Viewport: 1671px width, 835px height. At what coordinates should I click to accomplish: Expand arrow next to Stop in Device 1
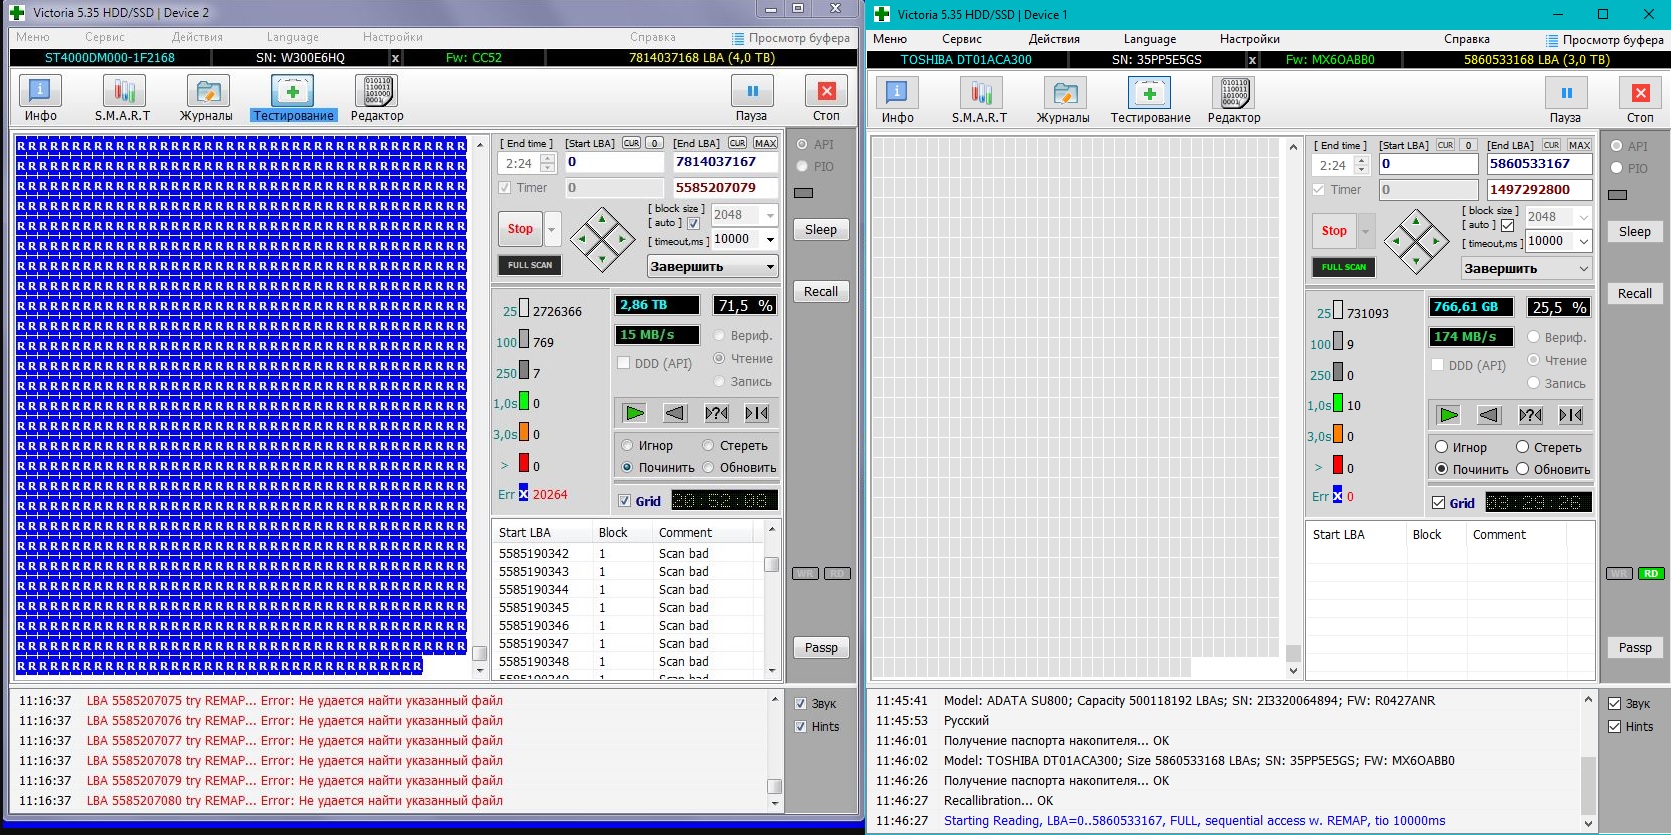tap(1365, 231)
